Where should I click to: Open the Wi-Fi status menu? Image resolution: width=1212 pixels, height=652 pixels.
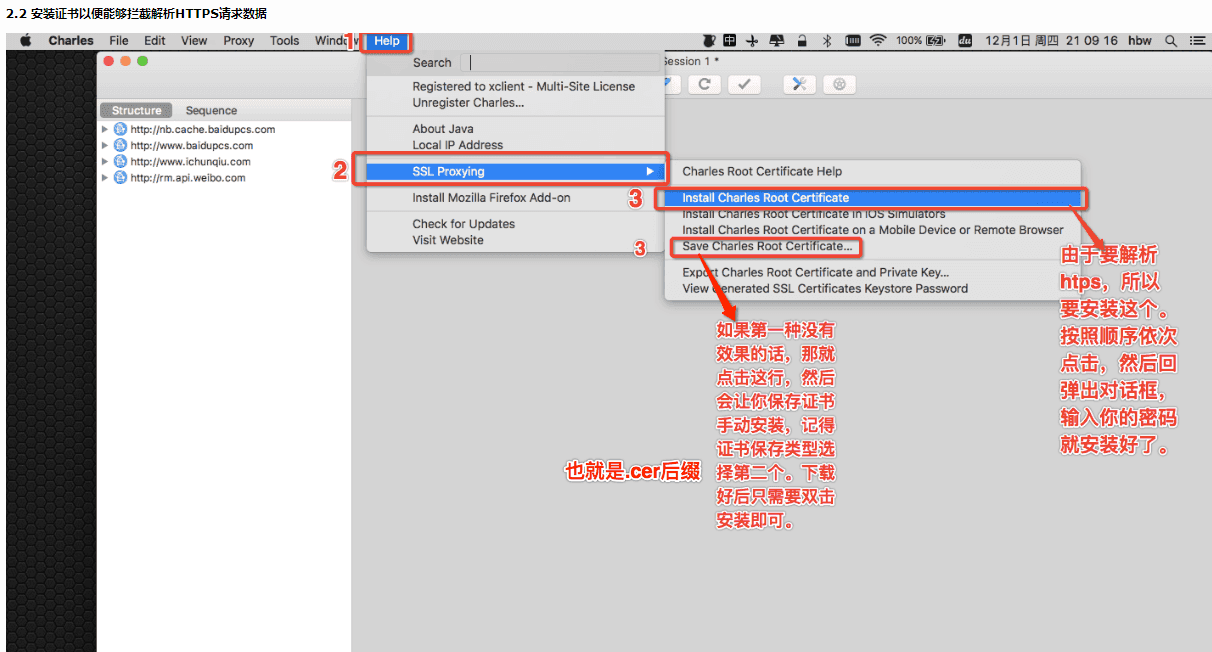[878, 41]
